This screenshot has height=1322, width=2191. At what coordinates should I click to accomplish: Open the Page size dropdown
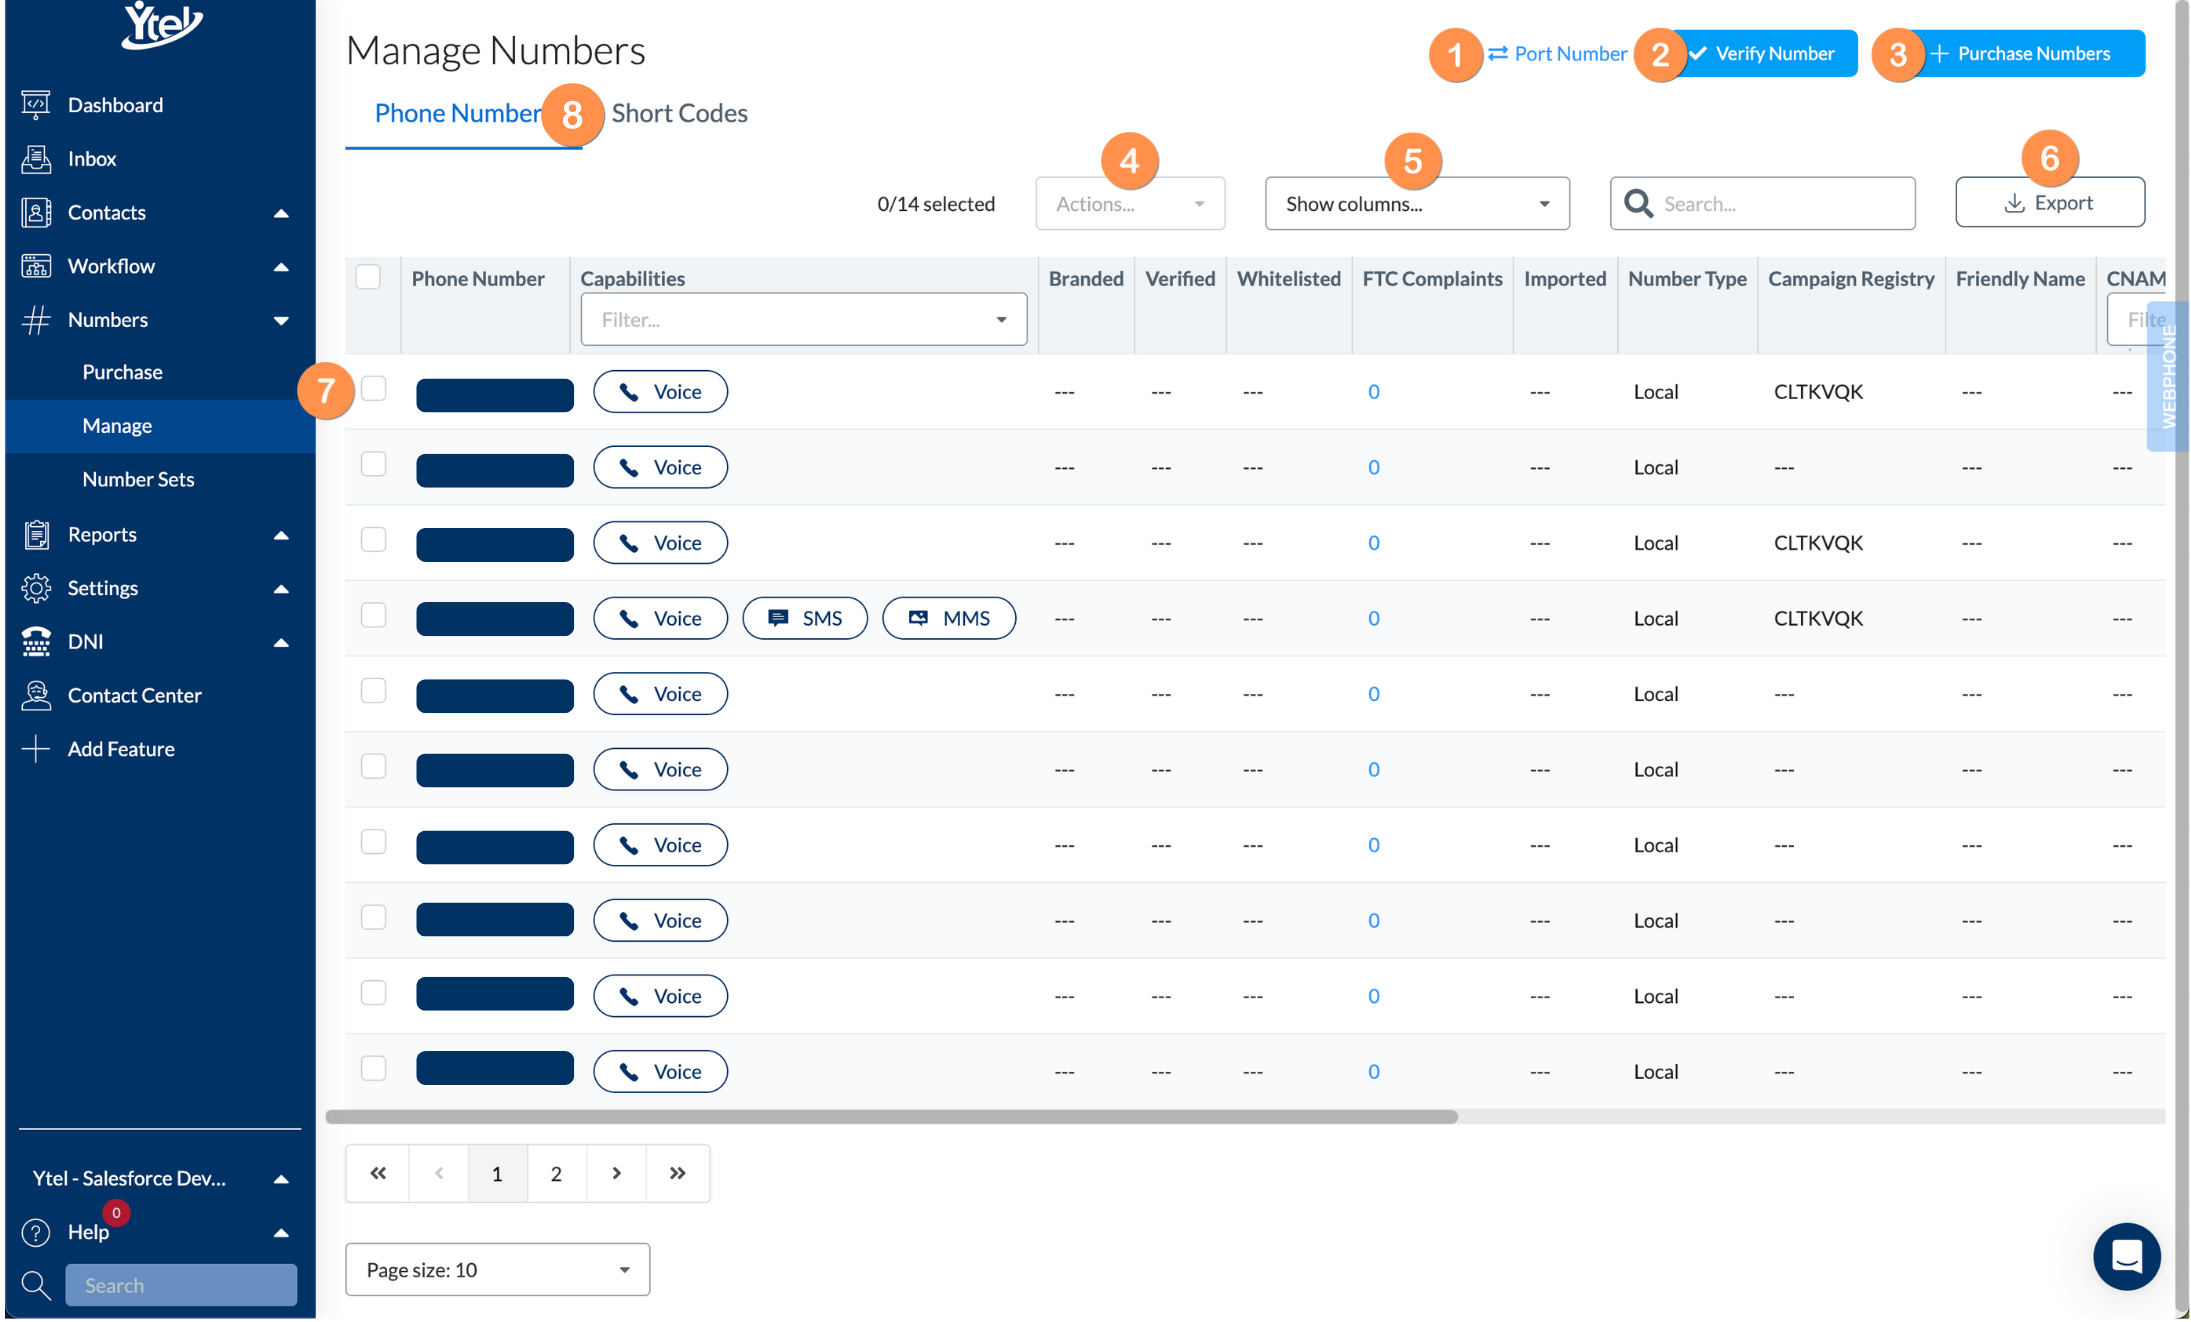click(497, 1270)
